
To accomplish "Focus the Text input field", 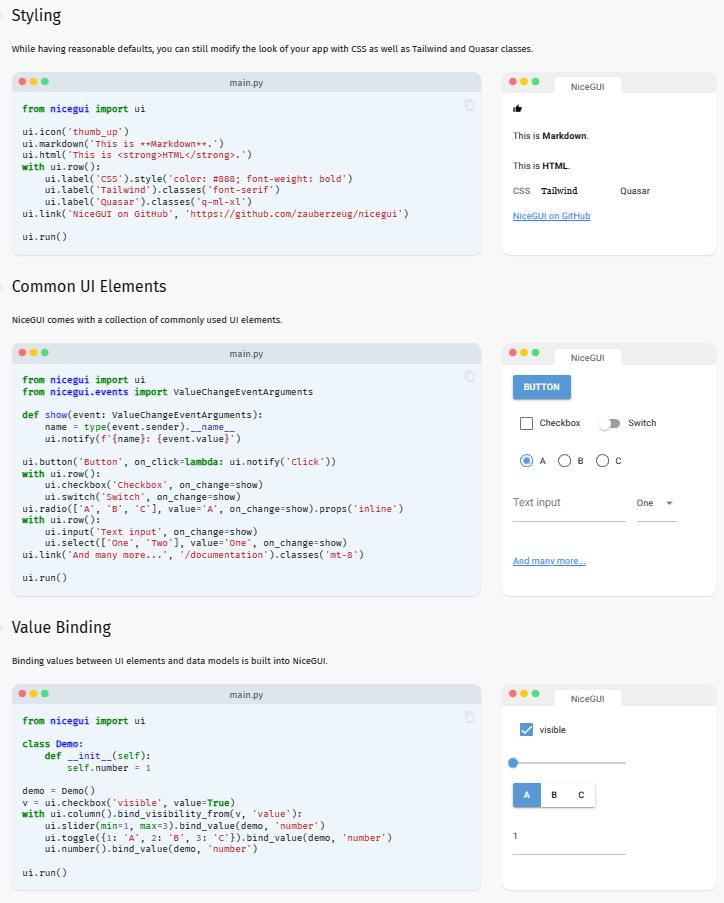I will [x=569, y=504].
